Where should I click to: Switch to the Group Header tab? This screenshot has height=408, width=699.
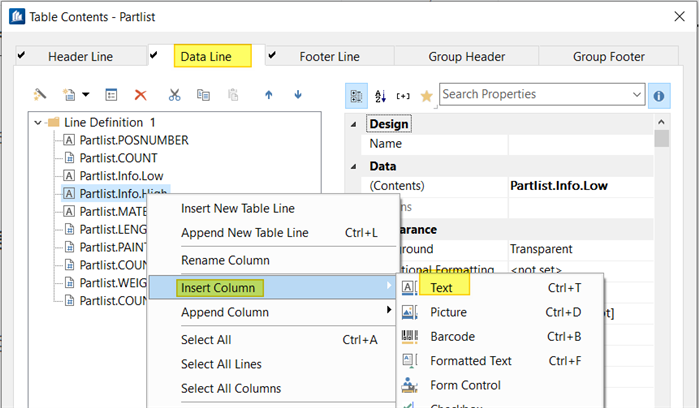click(x=467, y=57)
